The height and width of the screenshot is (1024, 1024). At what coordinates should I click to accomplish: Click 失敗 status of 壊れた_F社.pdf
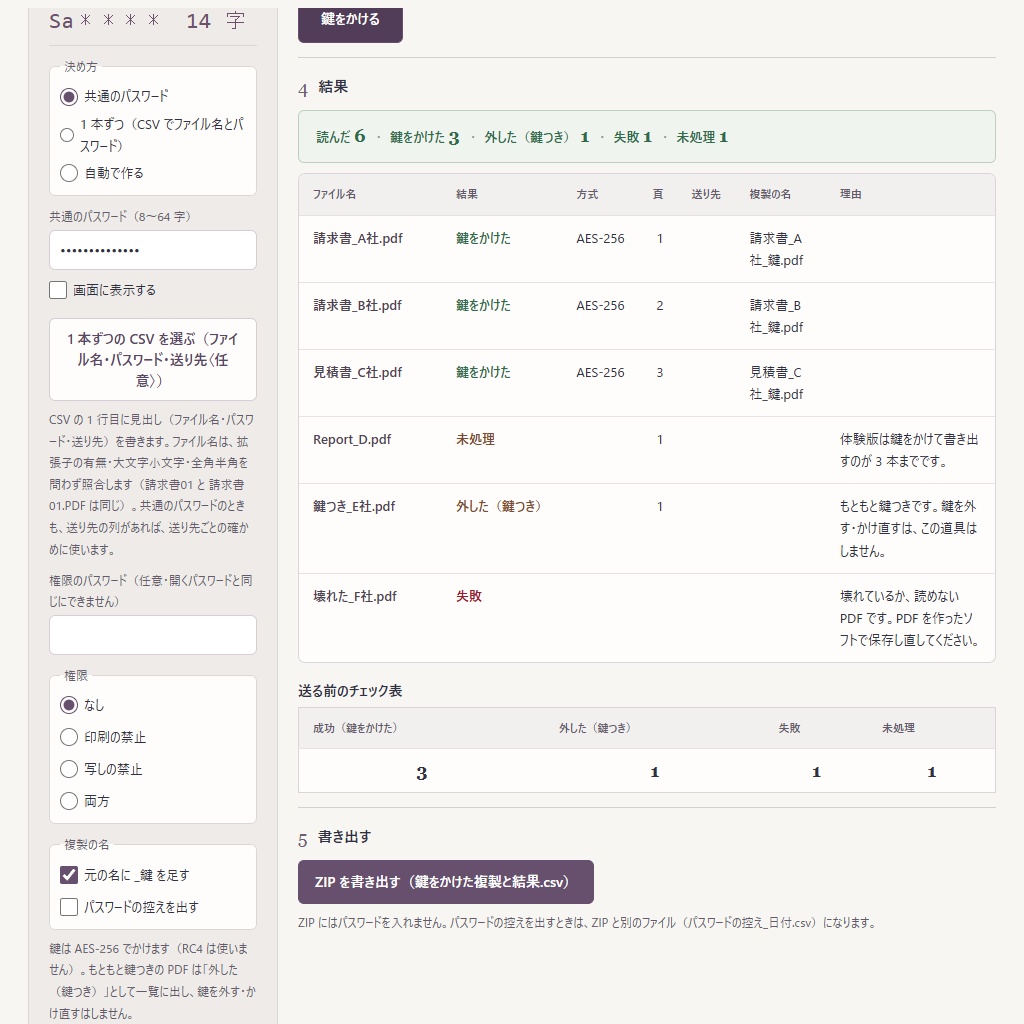point(469,596)
